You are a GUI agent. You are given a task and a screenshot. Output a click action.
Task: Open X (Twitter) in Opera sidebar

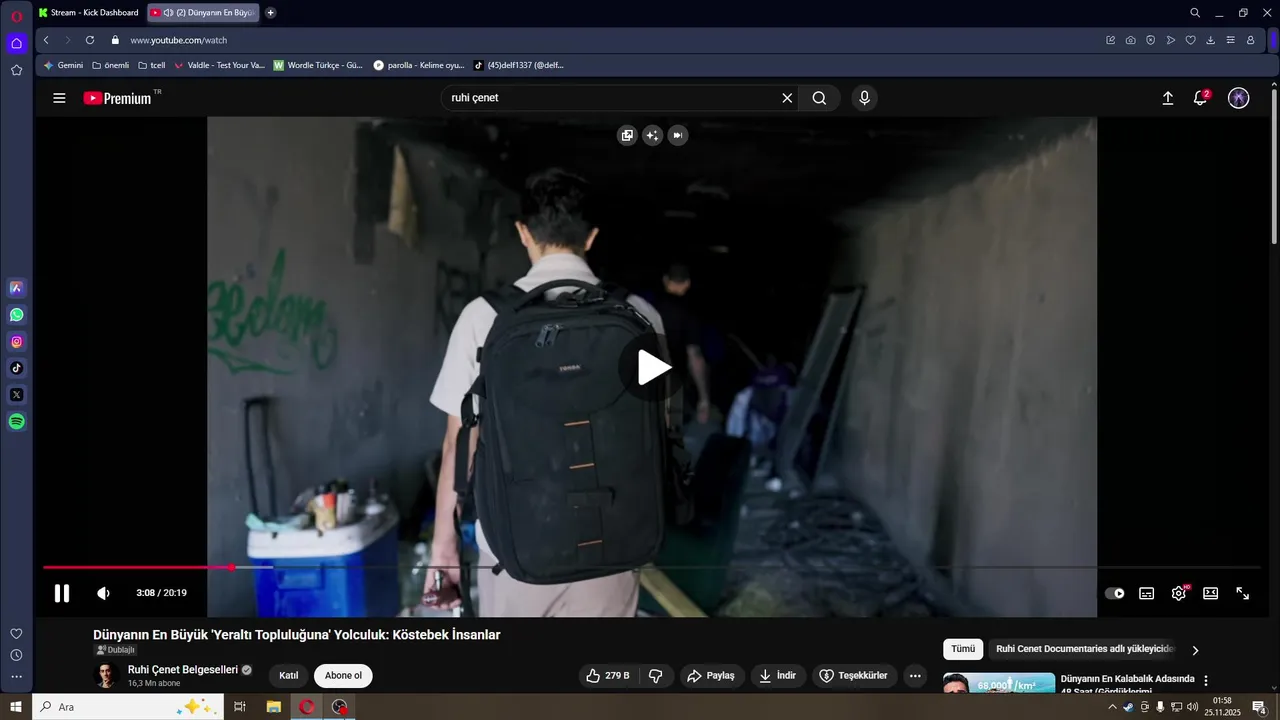click(16, 395)
